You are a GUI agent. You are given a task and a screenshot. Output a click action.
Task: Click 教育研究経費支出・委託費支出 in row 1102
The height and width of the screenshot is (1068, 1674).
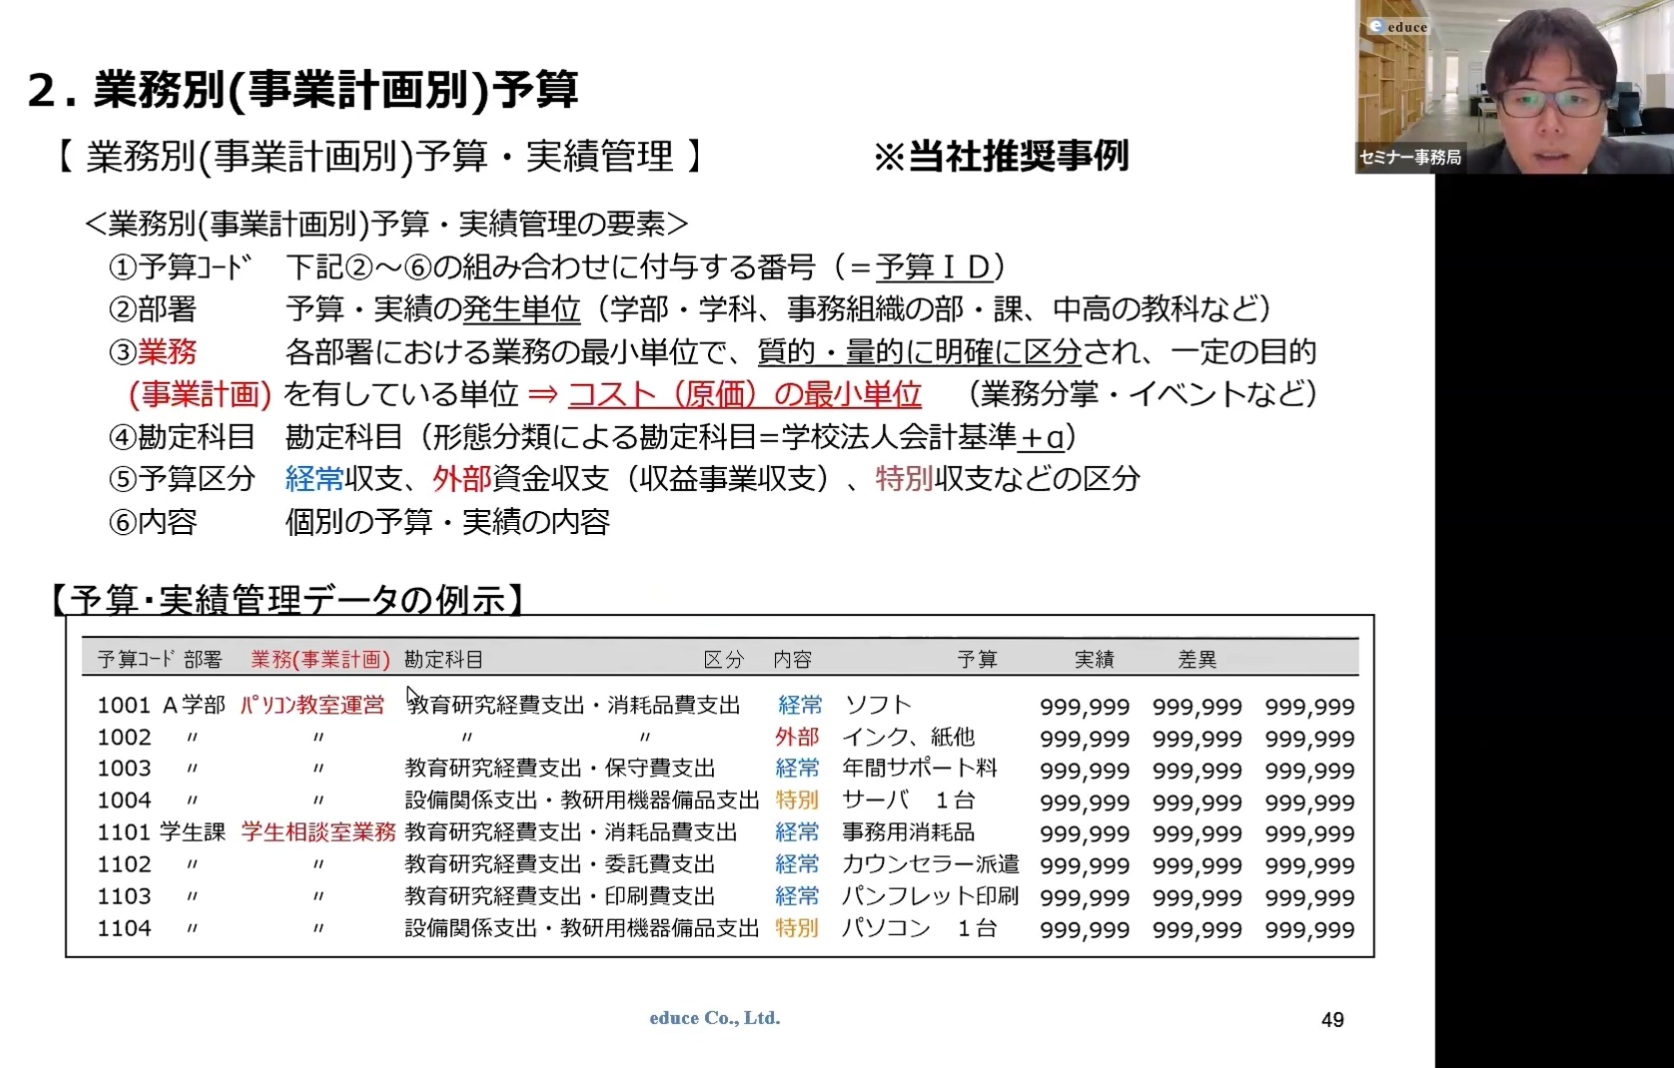point(560,864)
